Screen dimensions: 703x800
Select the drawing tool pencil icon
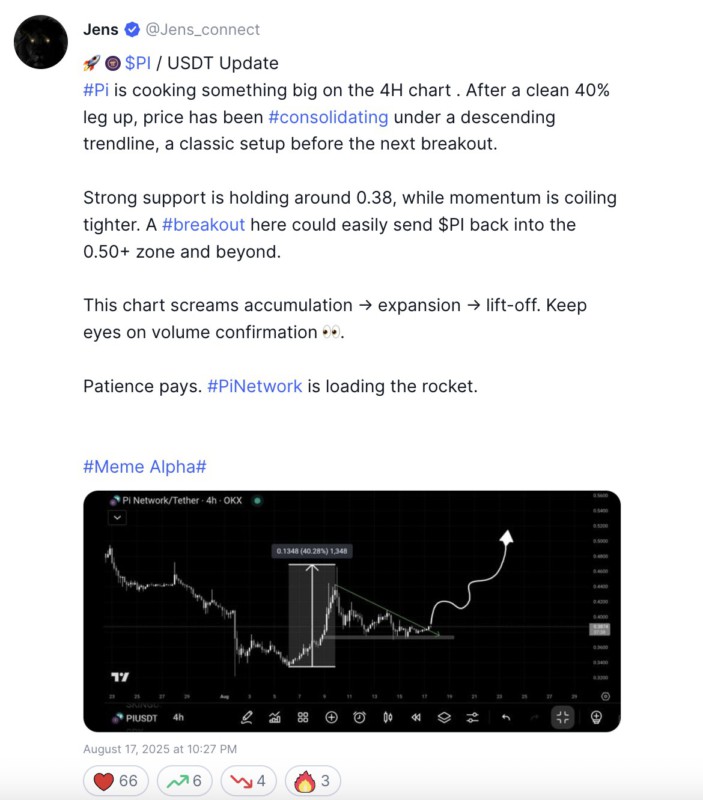[248, 717]
